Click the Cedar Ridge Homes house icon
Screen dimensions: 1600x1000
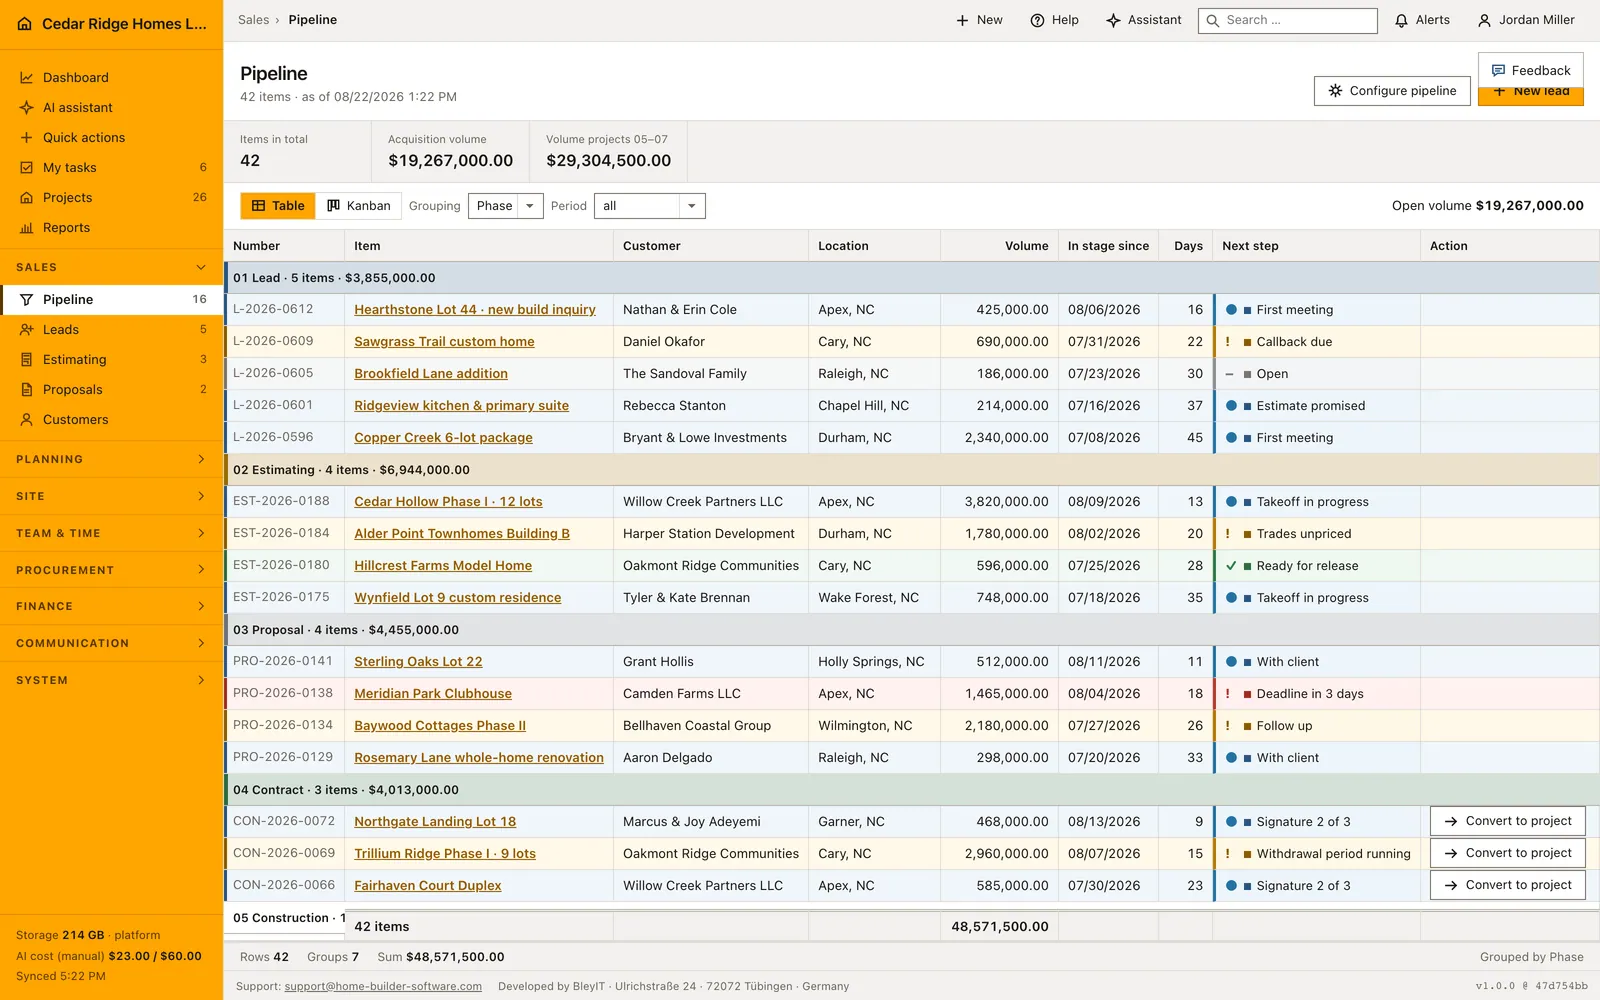(25, 24)
